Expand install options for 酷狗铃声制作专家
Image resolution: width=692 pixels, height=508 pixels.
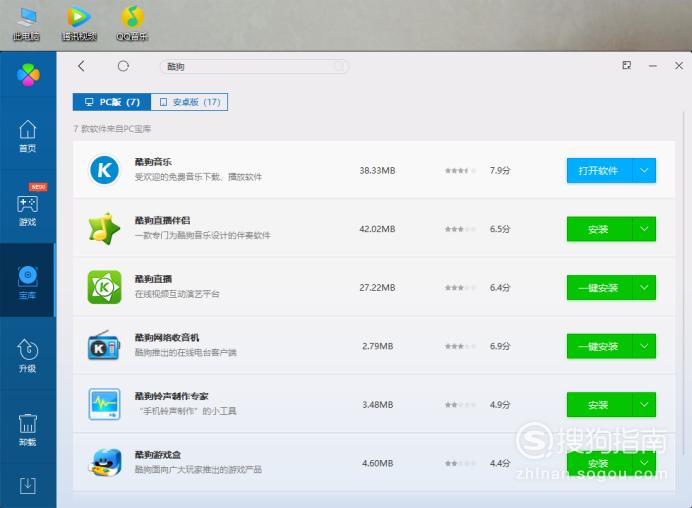[x=644, y=405]
